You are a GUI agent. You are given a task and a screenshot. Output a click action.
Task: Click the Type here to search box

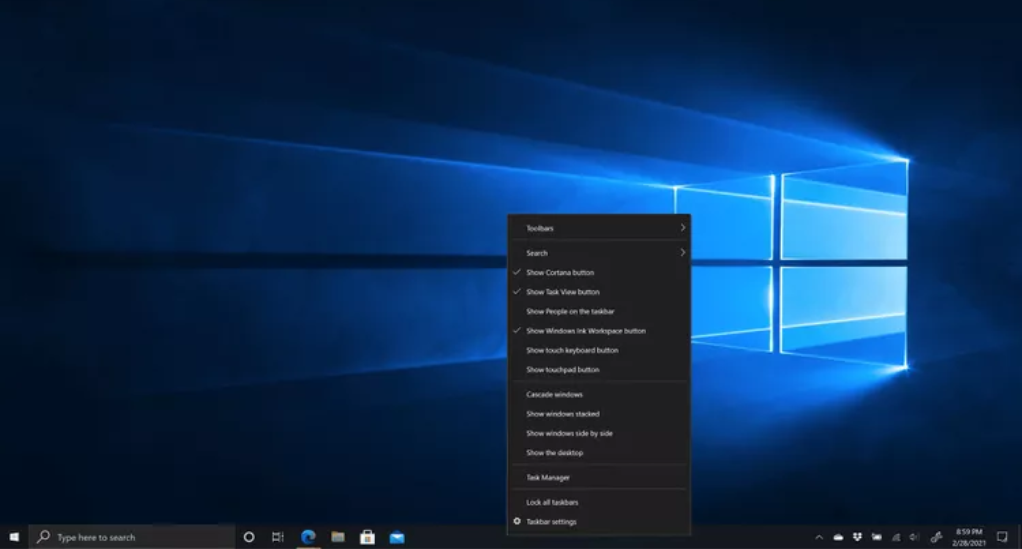point(132,537)
